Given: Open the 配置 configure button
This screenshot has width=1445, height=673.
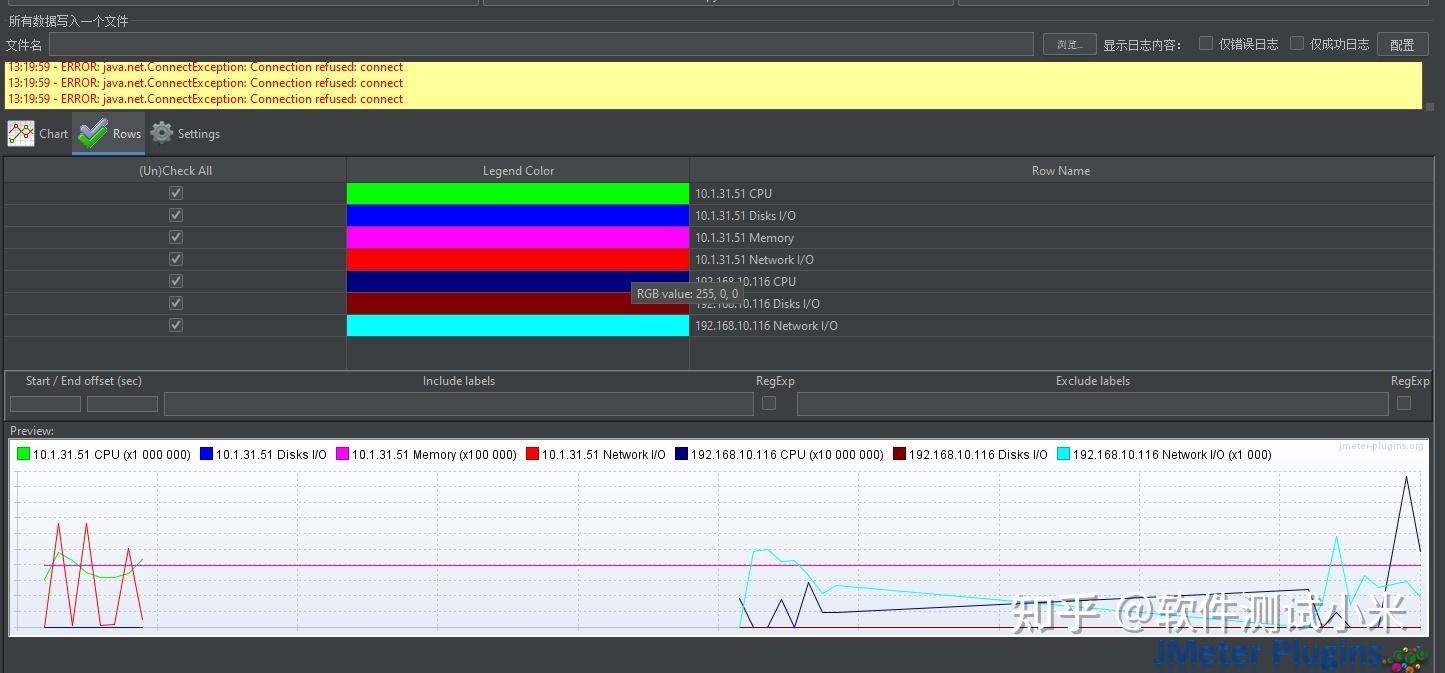Looking at the screenshot, I should pyautogui.click(x=1402, y=44).
